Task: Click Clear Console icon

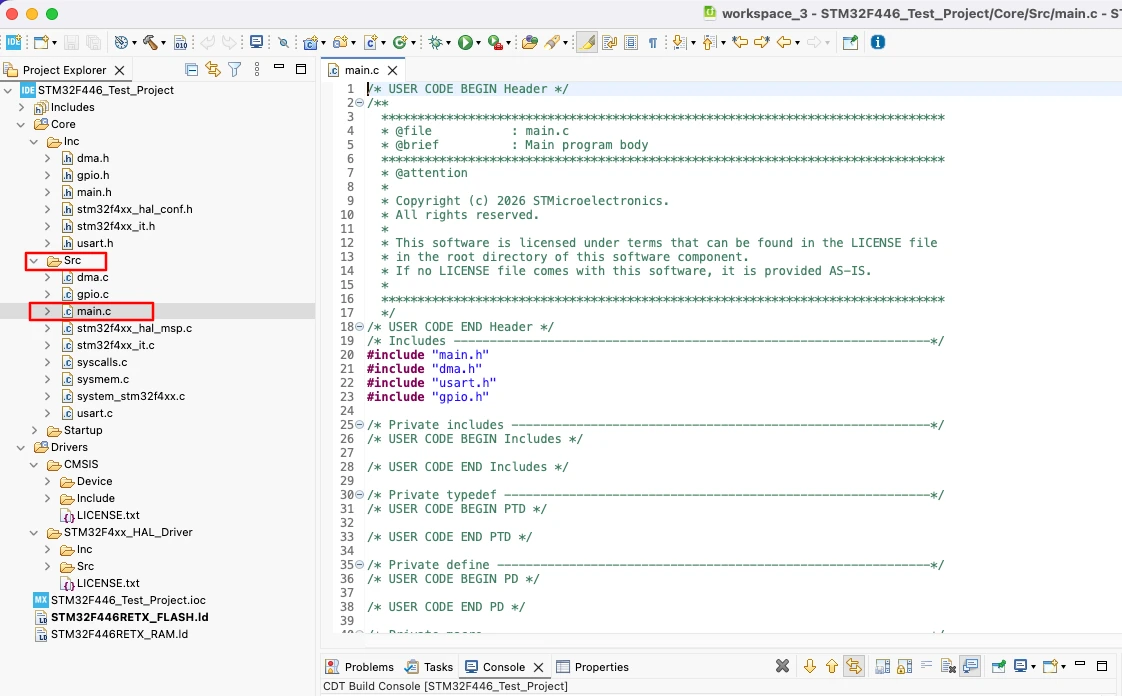Action: (x=948, y=666)
